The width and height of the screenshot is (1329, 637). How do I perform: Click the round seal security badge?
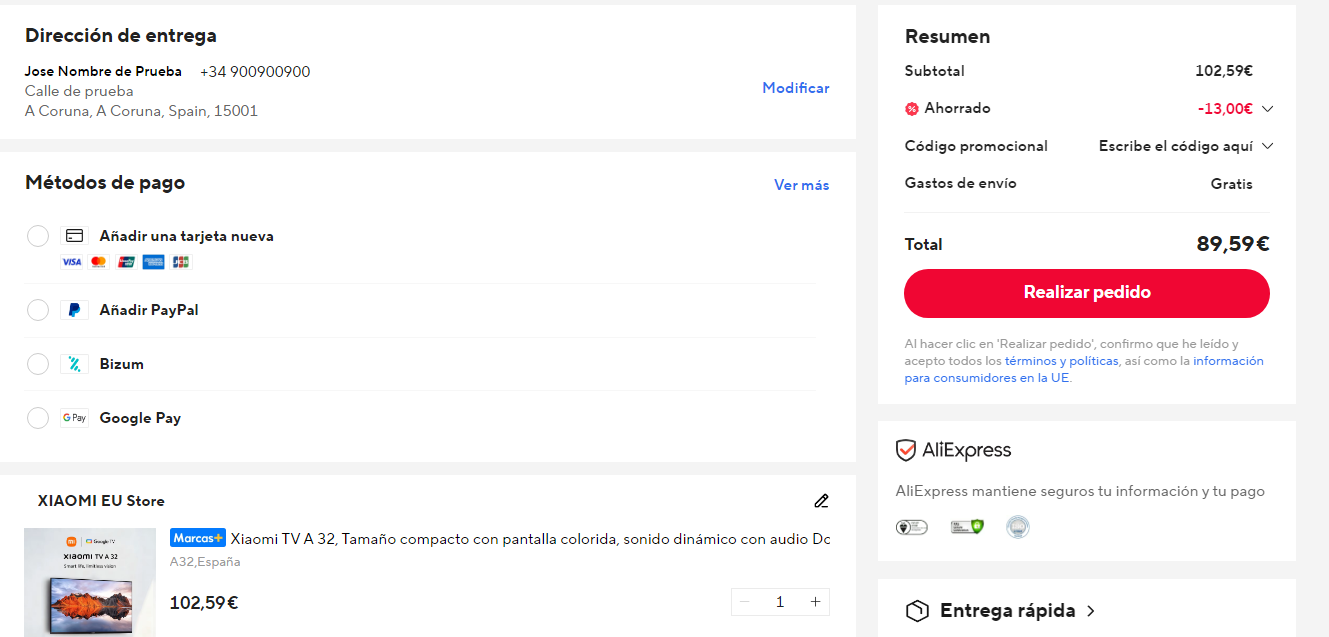[x=1018, y=526]
